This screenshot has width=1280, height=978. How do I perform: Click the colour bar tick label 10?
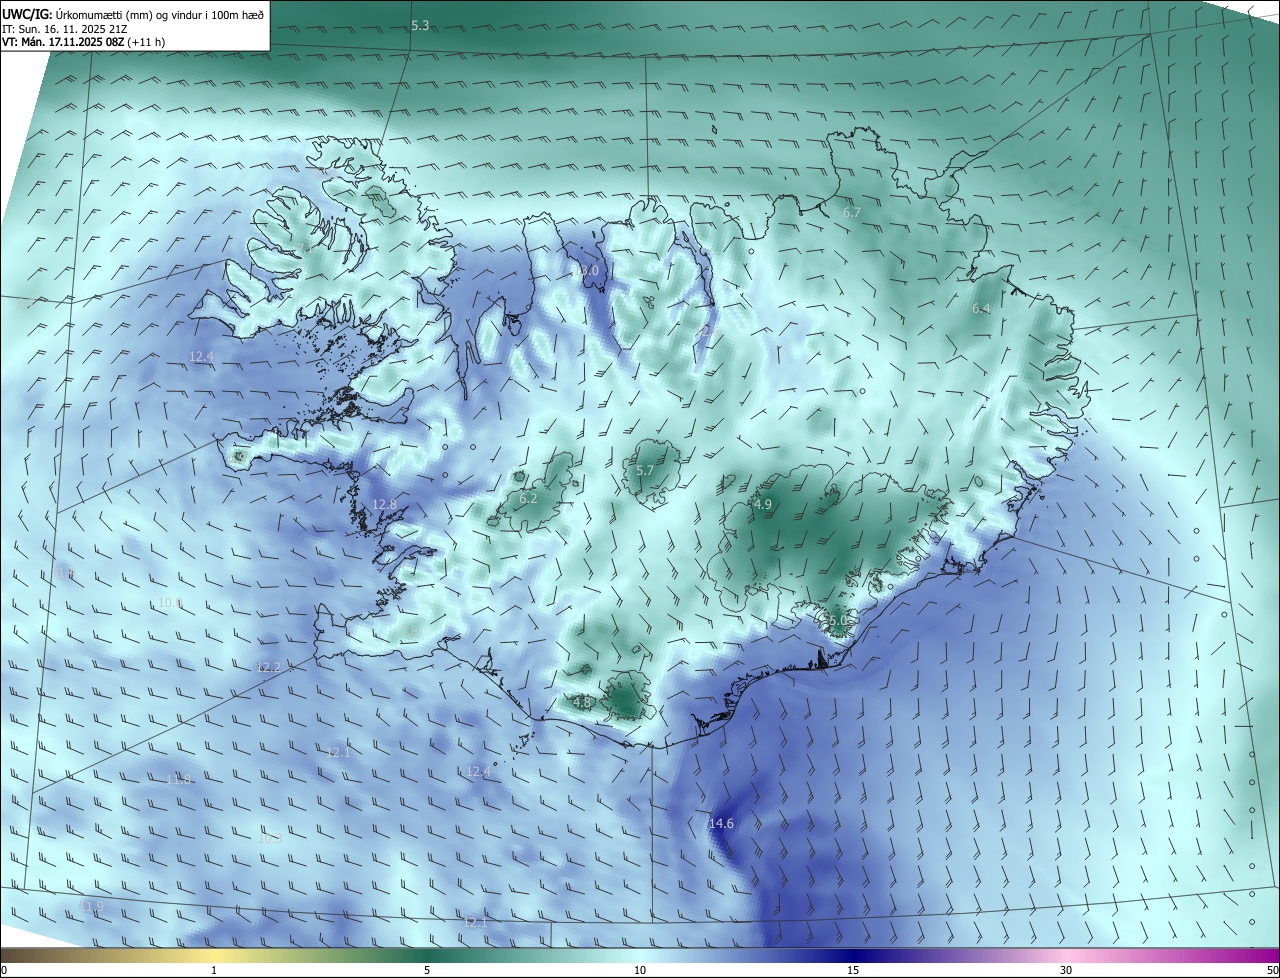point(640,970)
